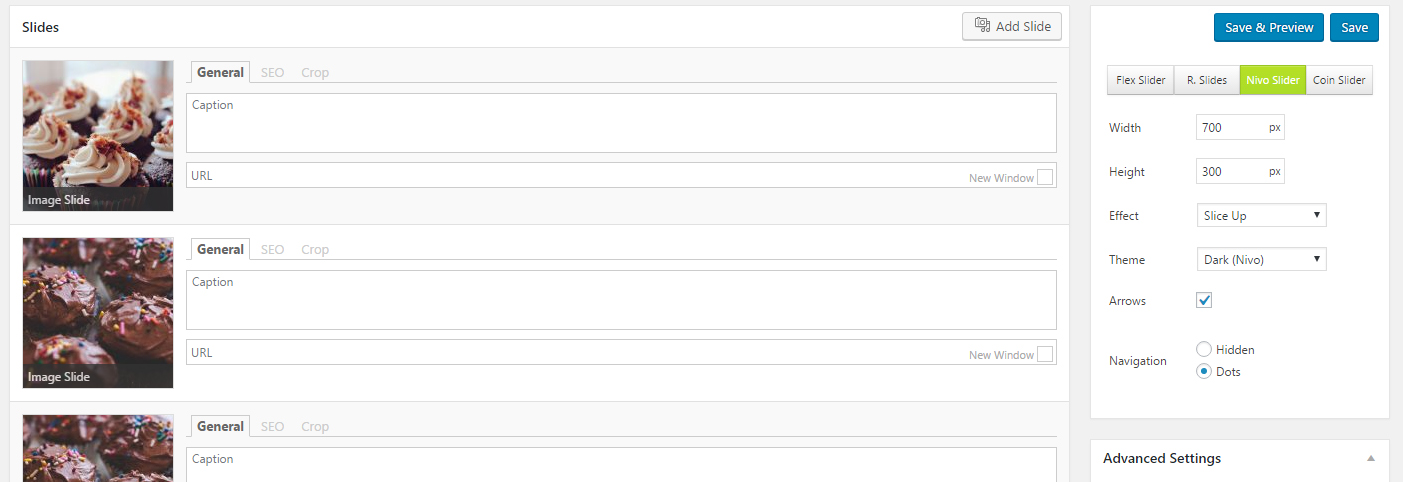Switch to Flex Slider type

(x=1141, y=80)
